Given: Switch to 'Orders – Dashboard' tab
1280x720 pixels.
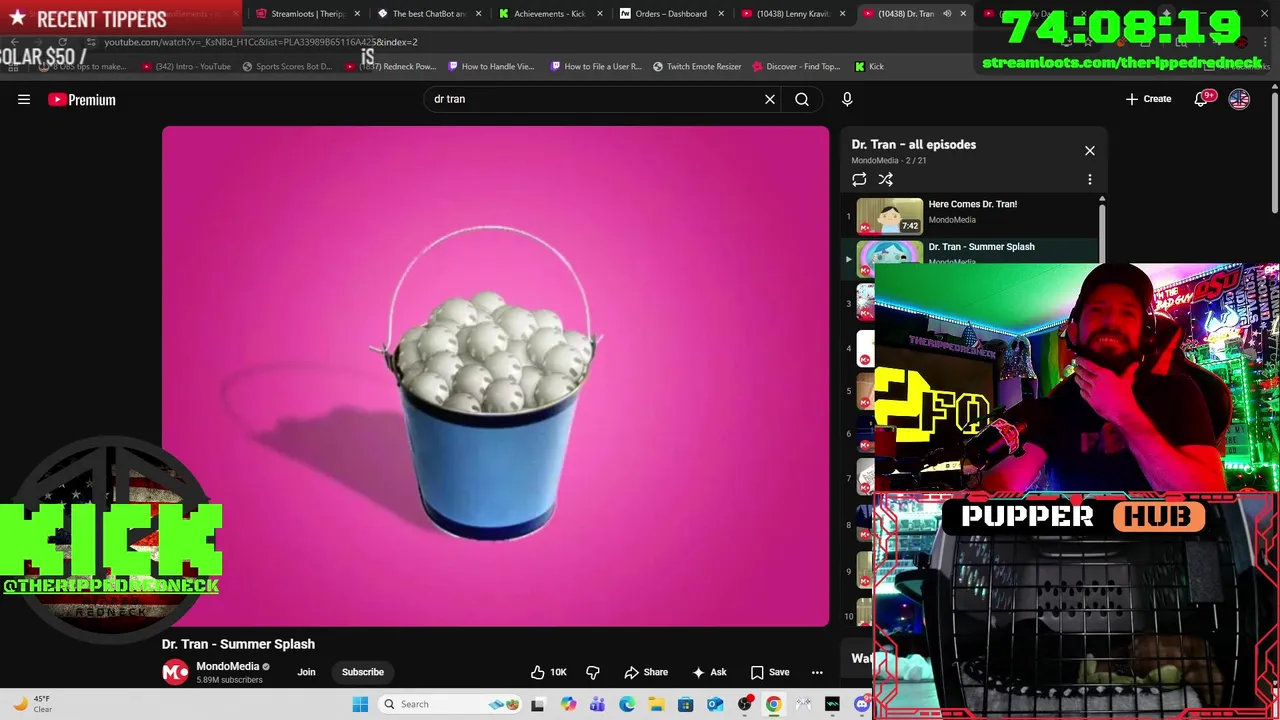Looking at the screenshot, I should coord(664,14).
